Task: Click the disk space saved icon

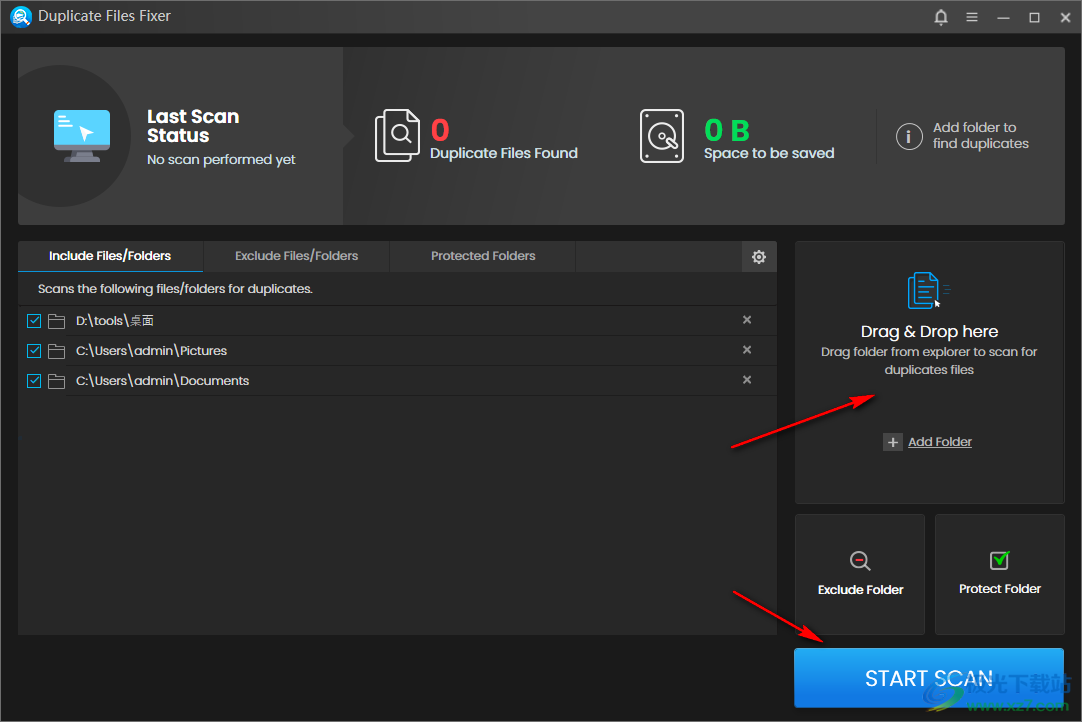Action: click(x=662, y=135)
